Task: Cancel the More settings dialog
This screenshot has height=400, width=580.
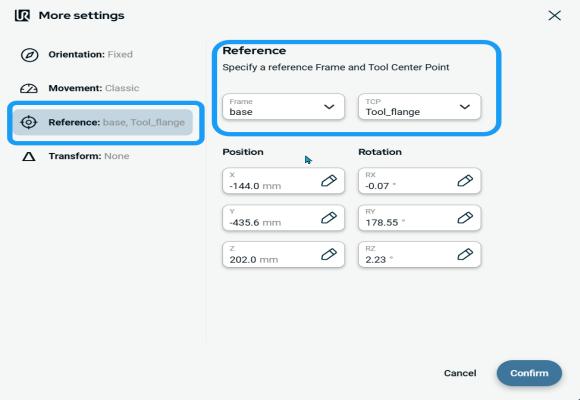Action: coord(460,373)
